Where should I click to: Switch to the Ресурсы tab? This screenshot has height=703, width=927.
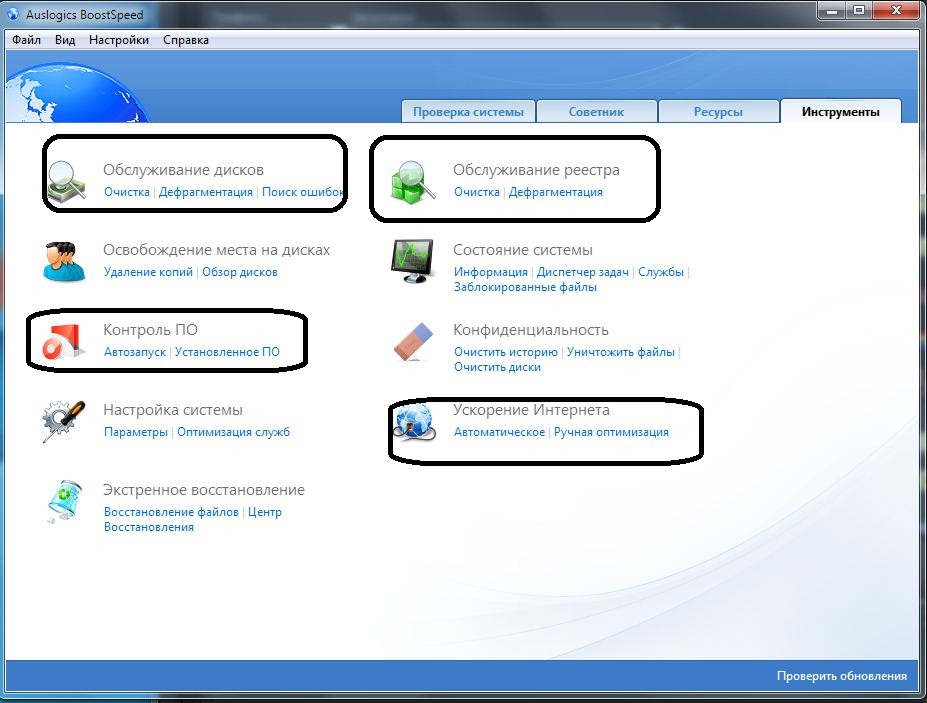718,112
